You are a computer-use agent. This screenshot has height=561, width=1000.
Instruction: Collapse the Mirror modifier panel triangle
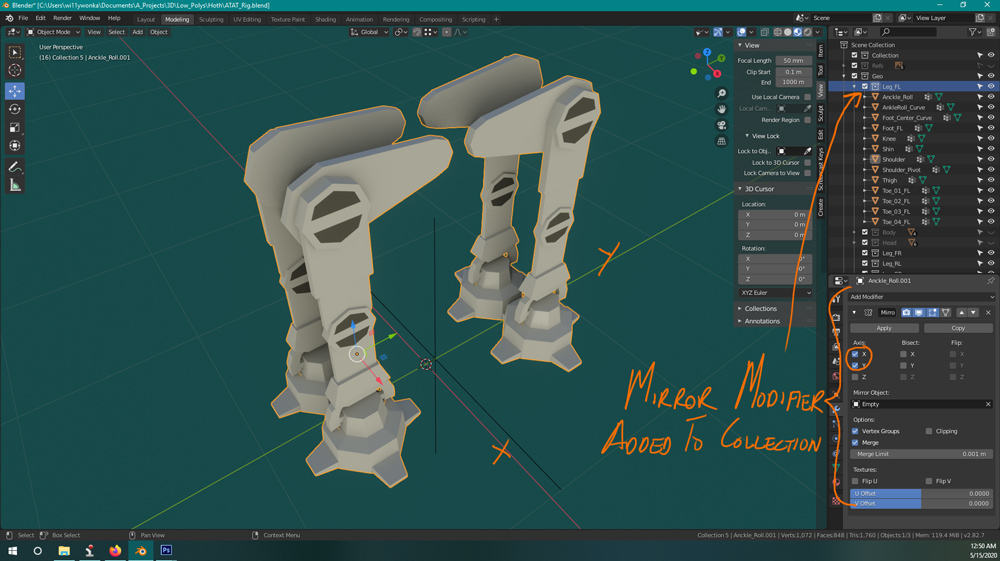[855, 312]
